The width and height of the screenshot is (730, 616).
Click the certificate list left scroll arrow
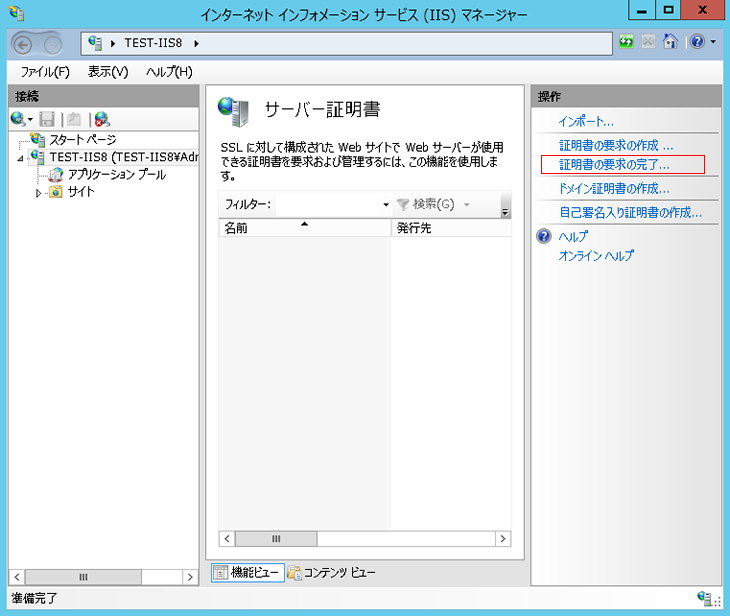(x=227, y=539)
